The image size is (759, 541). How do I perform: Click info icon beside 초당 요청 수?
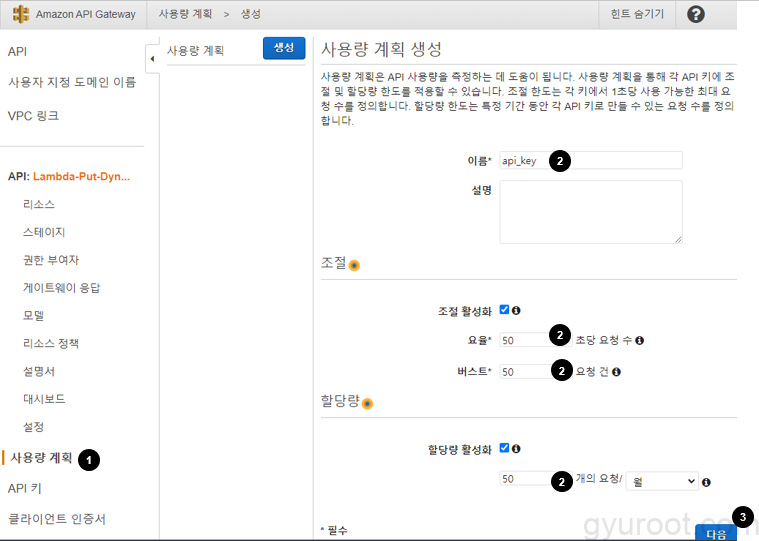pyautogui.click(x=639, y=340)
